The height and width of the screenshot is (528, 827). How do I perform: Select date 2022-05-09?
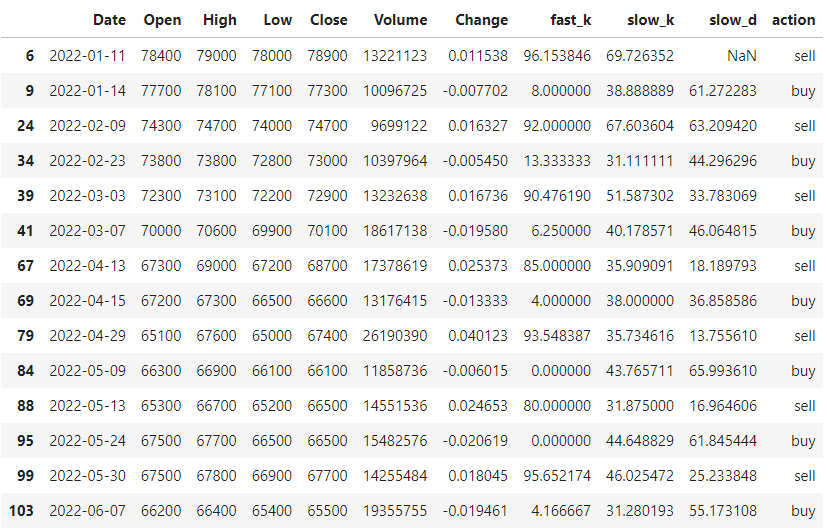(88, 370)
